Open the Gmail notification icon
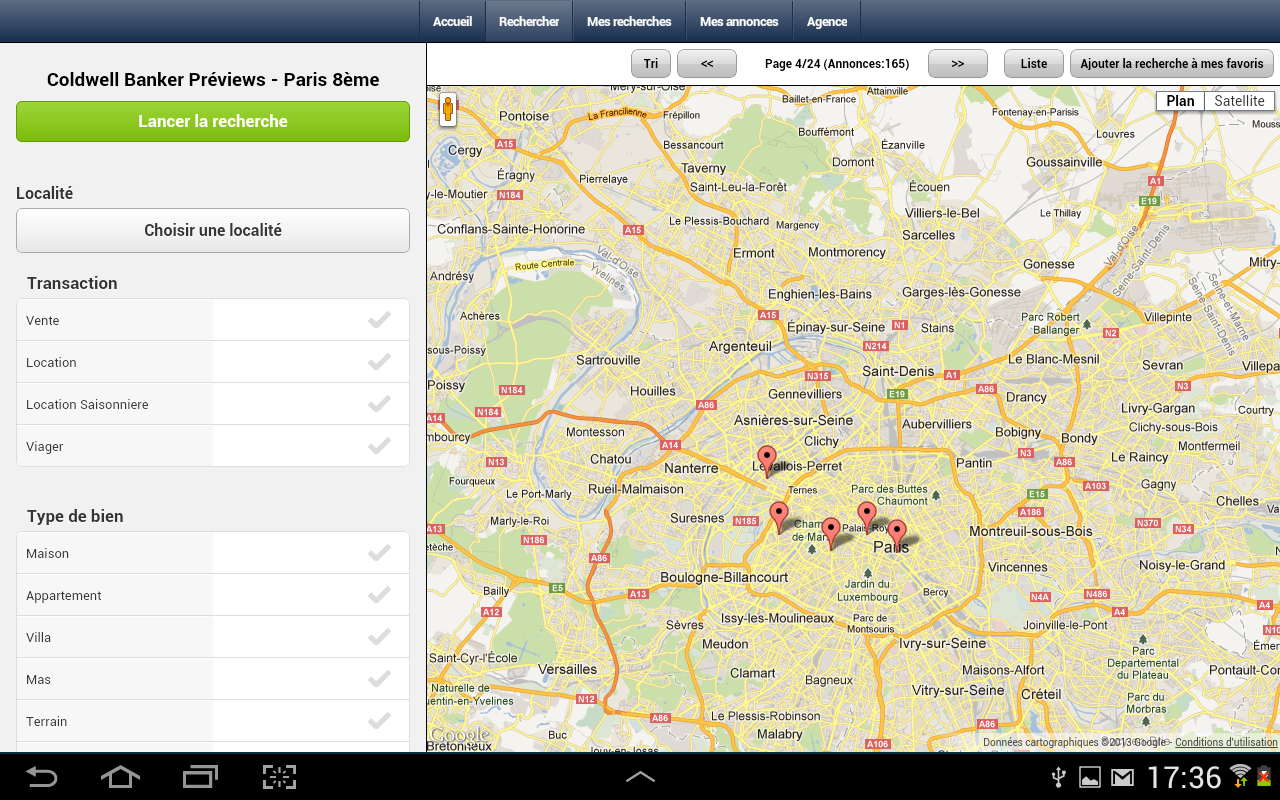Viewport: 1280px width, 800px height. 1122,777
